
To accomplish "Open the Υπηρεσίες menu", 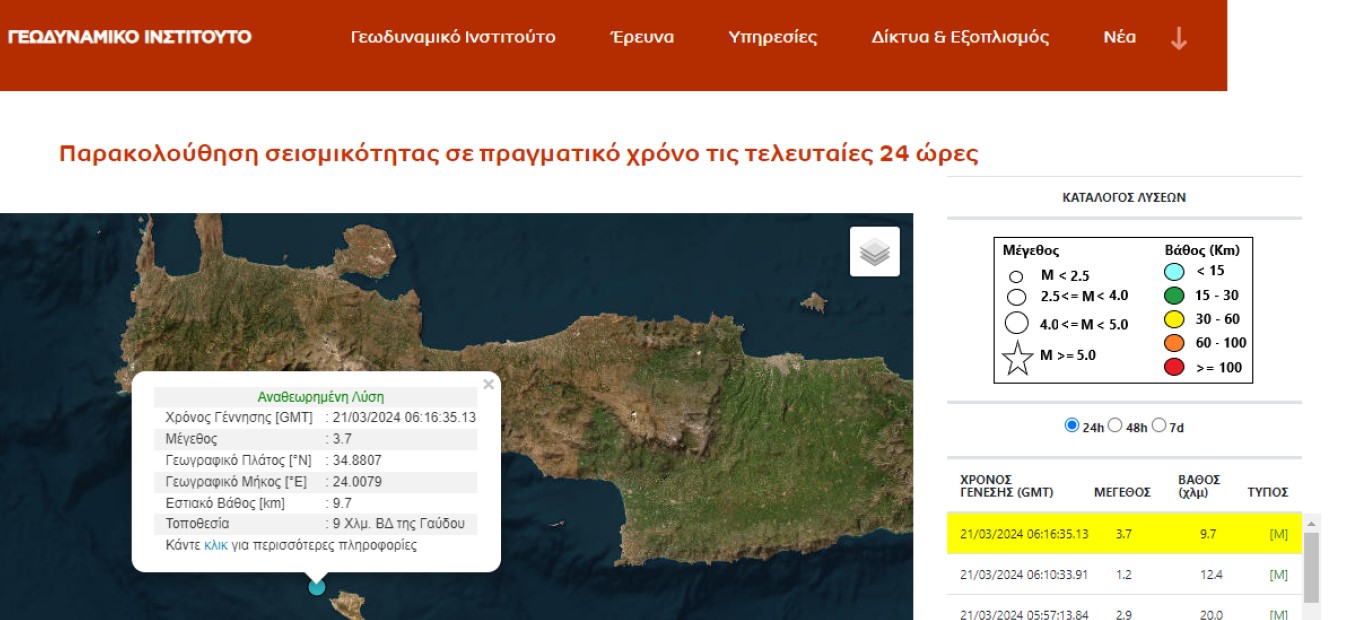I will (x=773, y=38).
